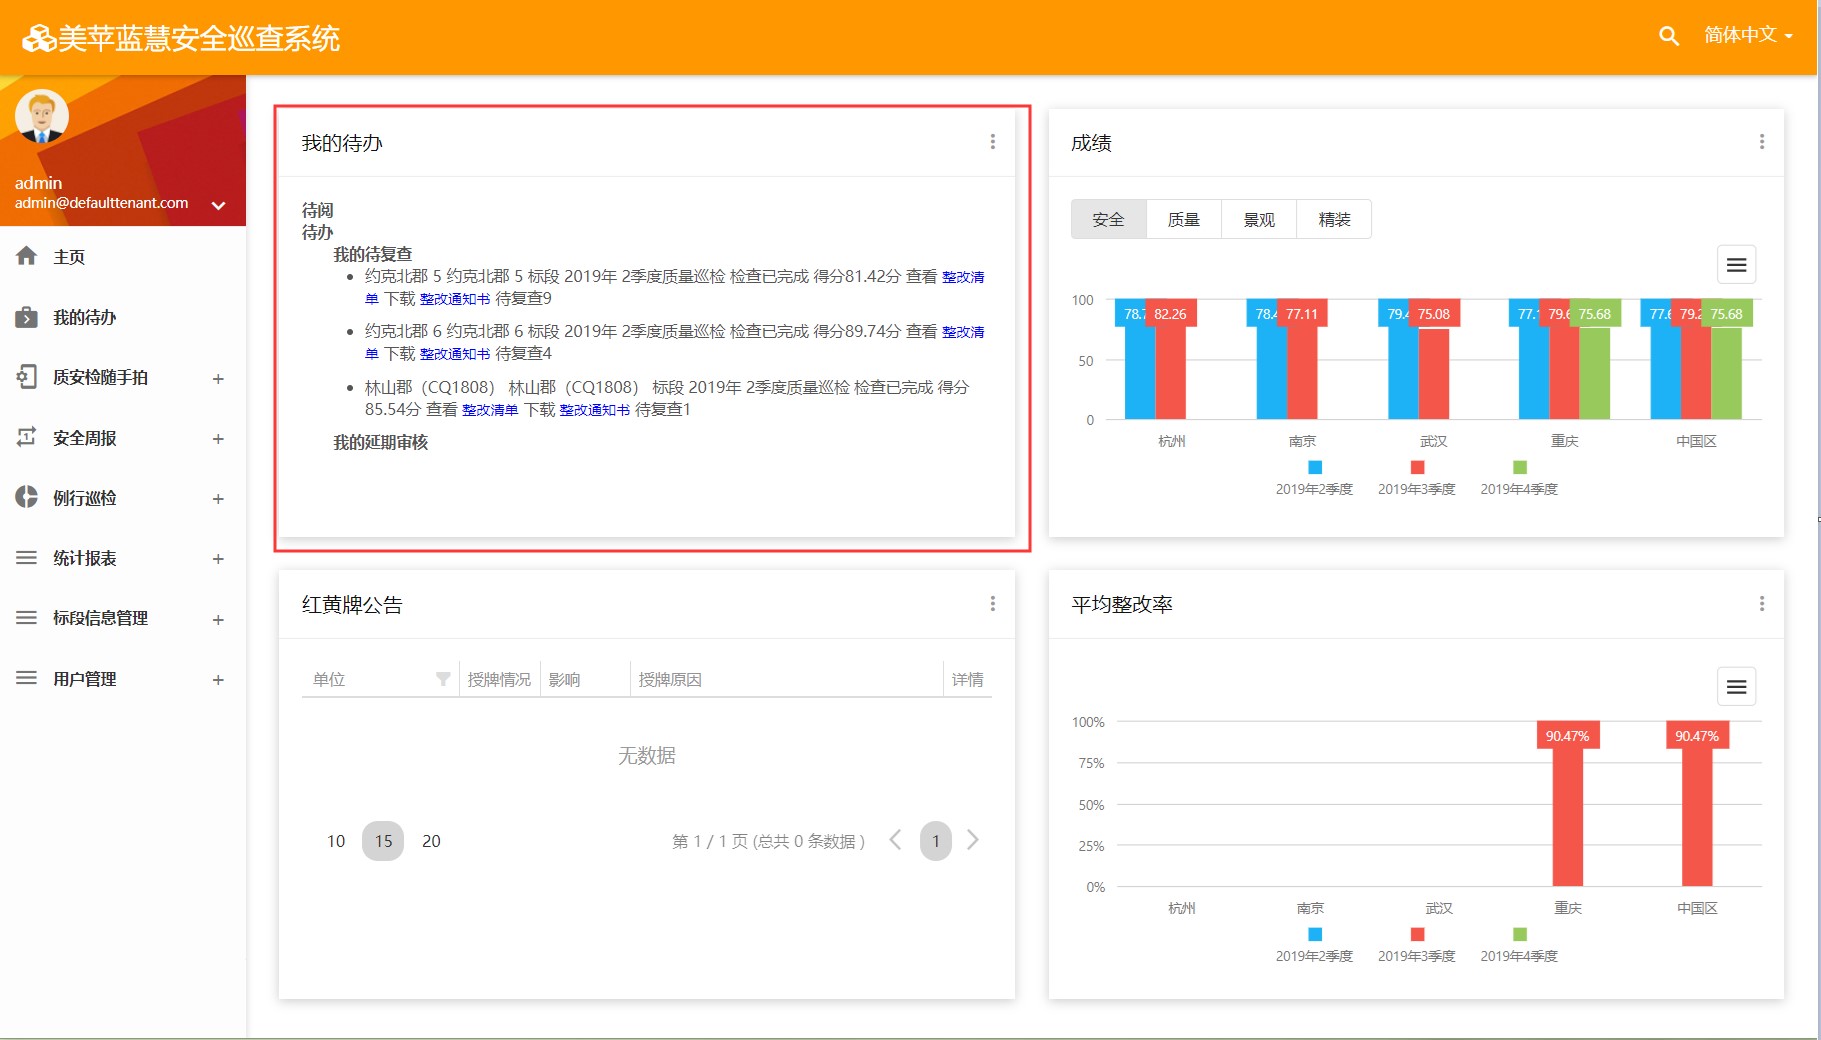Viewport: 1821px width, 1040px height.
Task: Open the 红黄牌公告 card three-dot menu
Action: pyautogui.click(x=992, y=604)
